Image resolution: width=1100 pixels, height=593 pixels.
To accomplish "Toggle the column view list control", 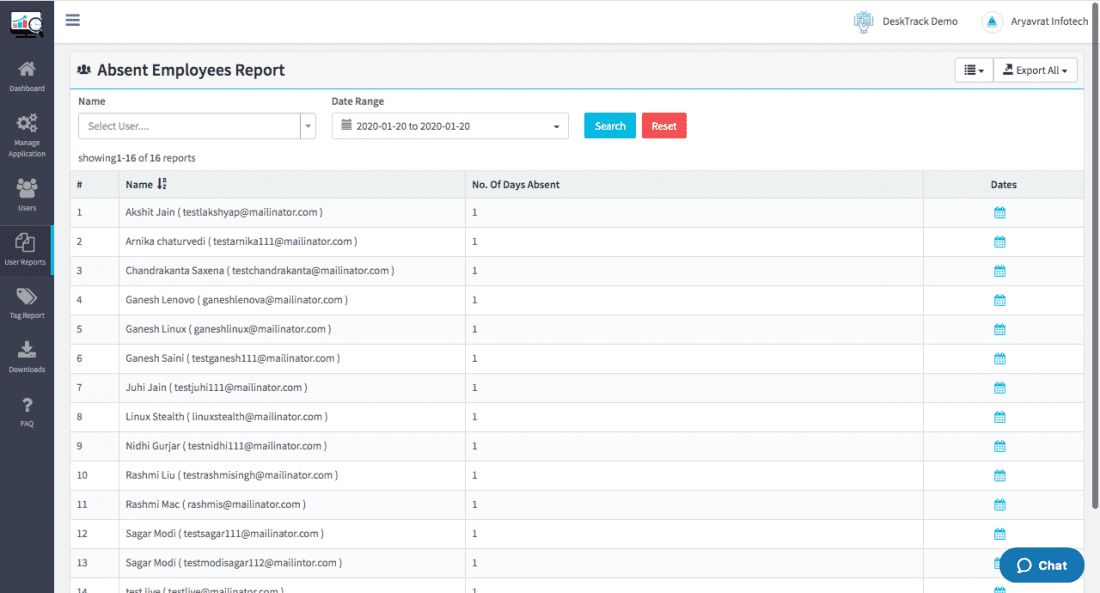I will coord(973,69).
